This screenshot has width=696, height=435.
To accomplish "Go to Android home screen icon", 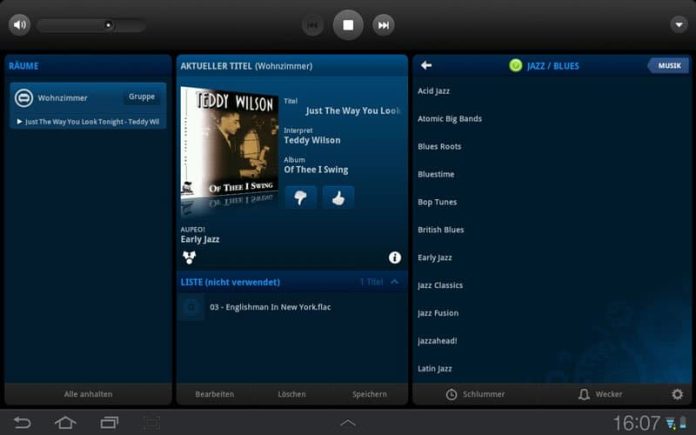I will (x=65, y=422).
